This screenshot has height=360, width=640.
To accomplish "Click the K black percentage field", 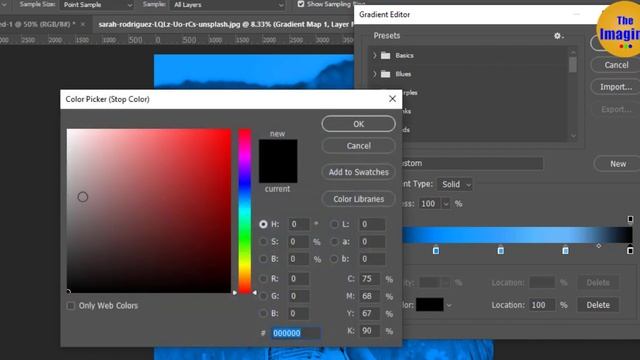I will (370, 331).
